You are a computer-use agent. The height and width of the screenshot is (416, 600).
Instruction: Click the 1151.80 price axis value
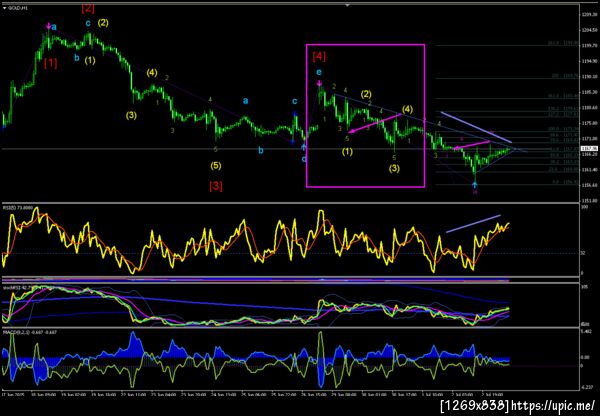(588, 201)
